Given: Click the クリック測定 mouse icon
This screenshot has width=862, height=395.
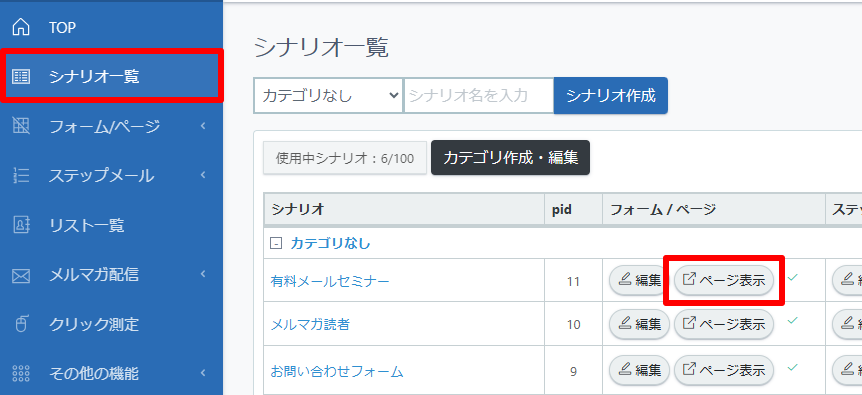Looking at the screenshot, I should [21, 324].
